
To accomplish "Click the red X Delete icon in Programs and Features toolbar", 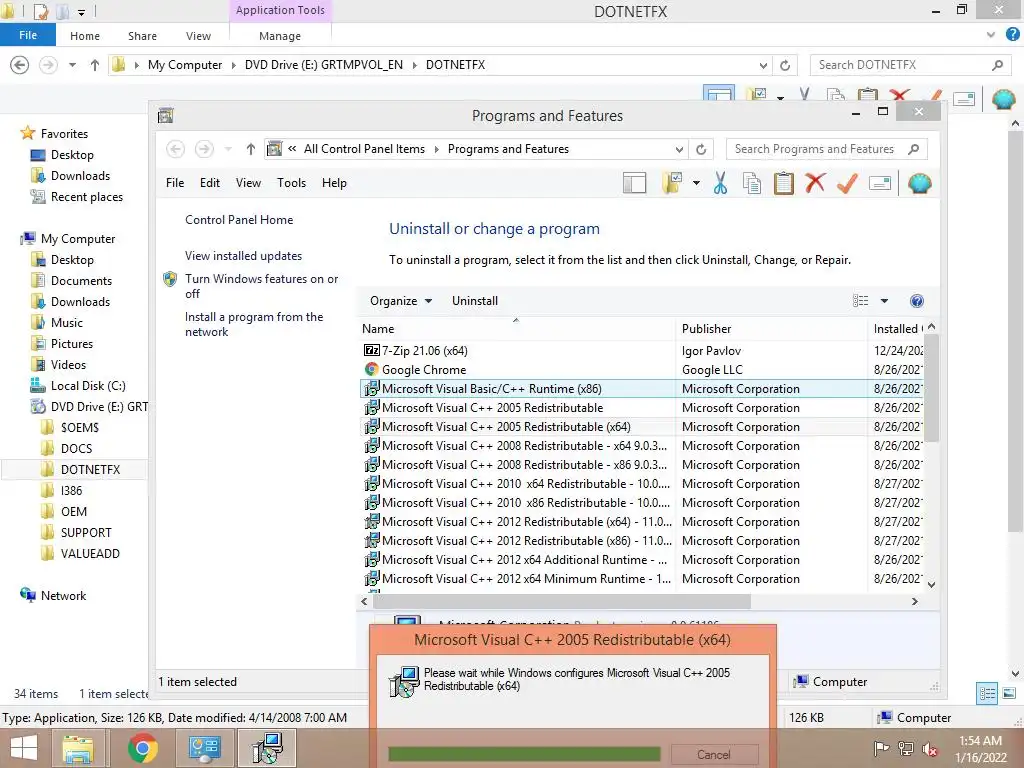I will pos(815,184).
